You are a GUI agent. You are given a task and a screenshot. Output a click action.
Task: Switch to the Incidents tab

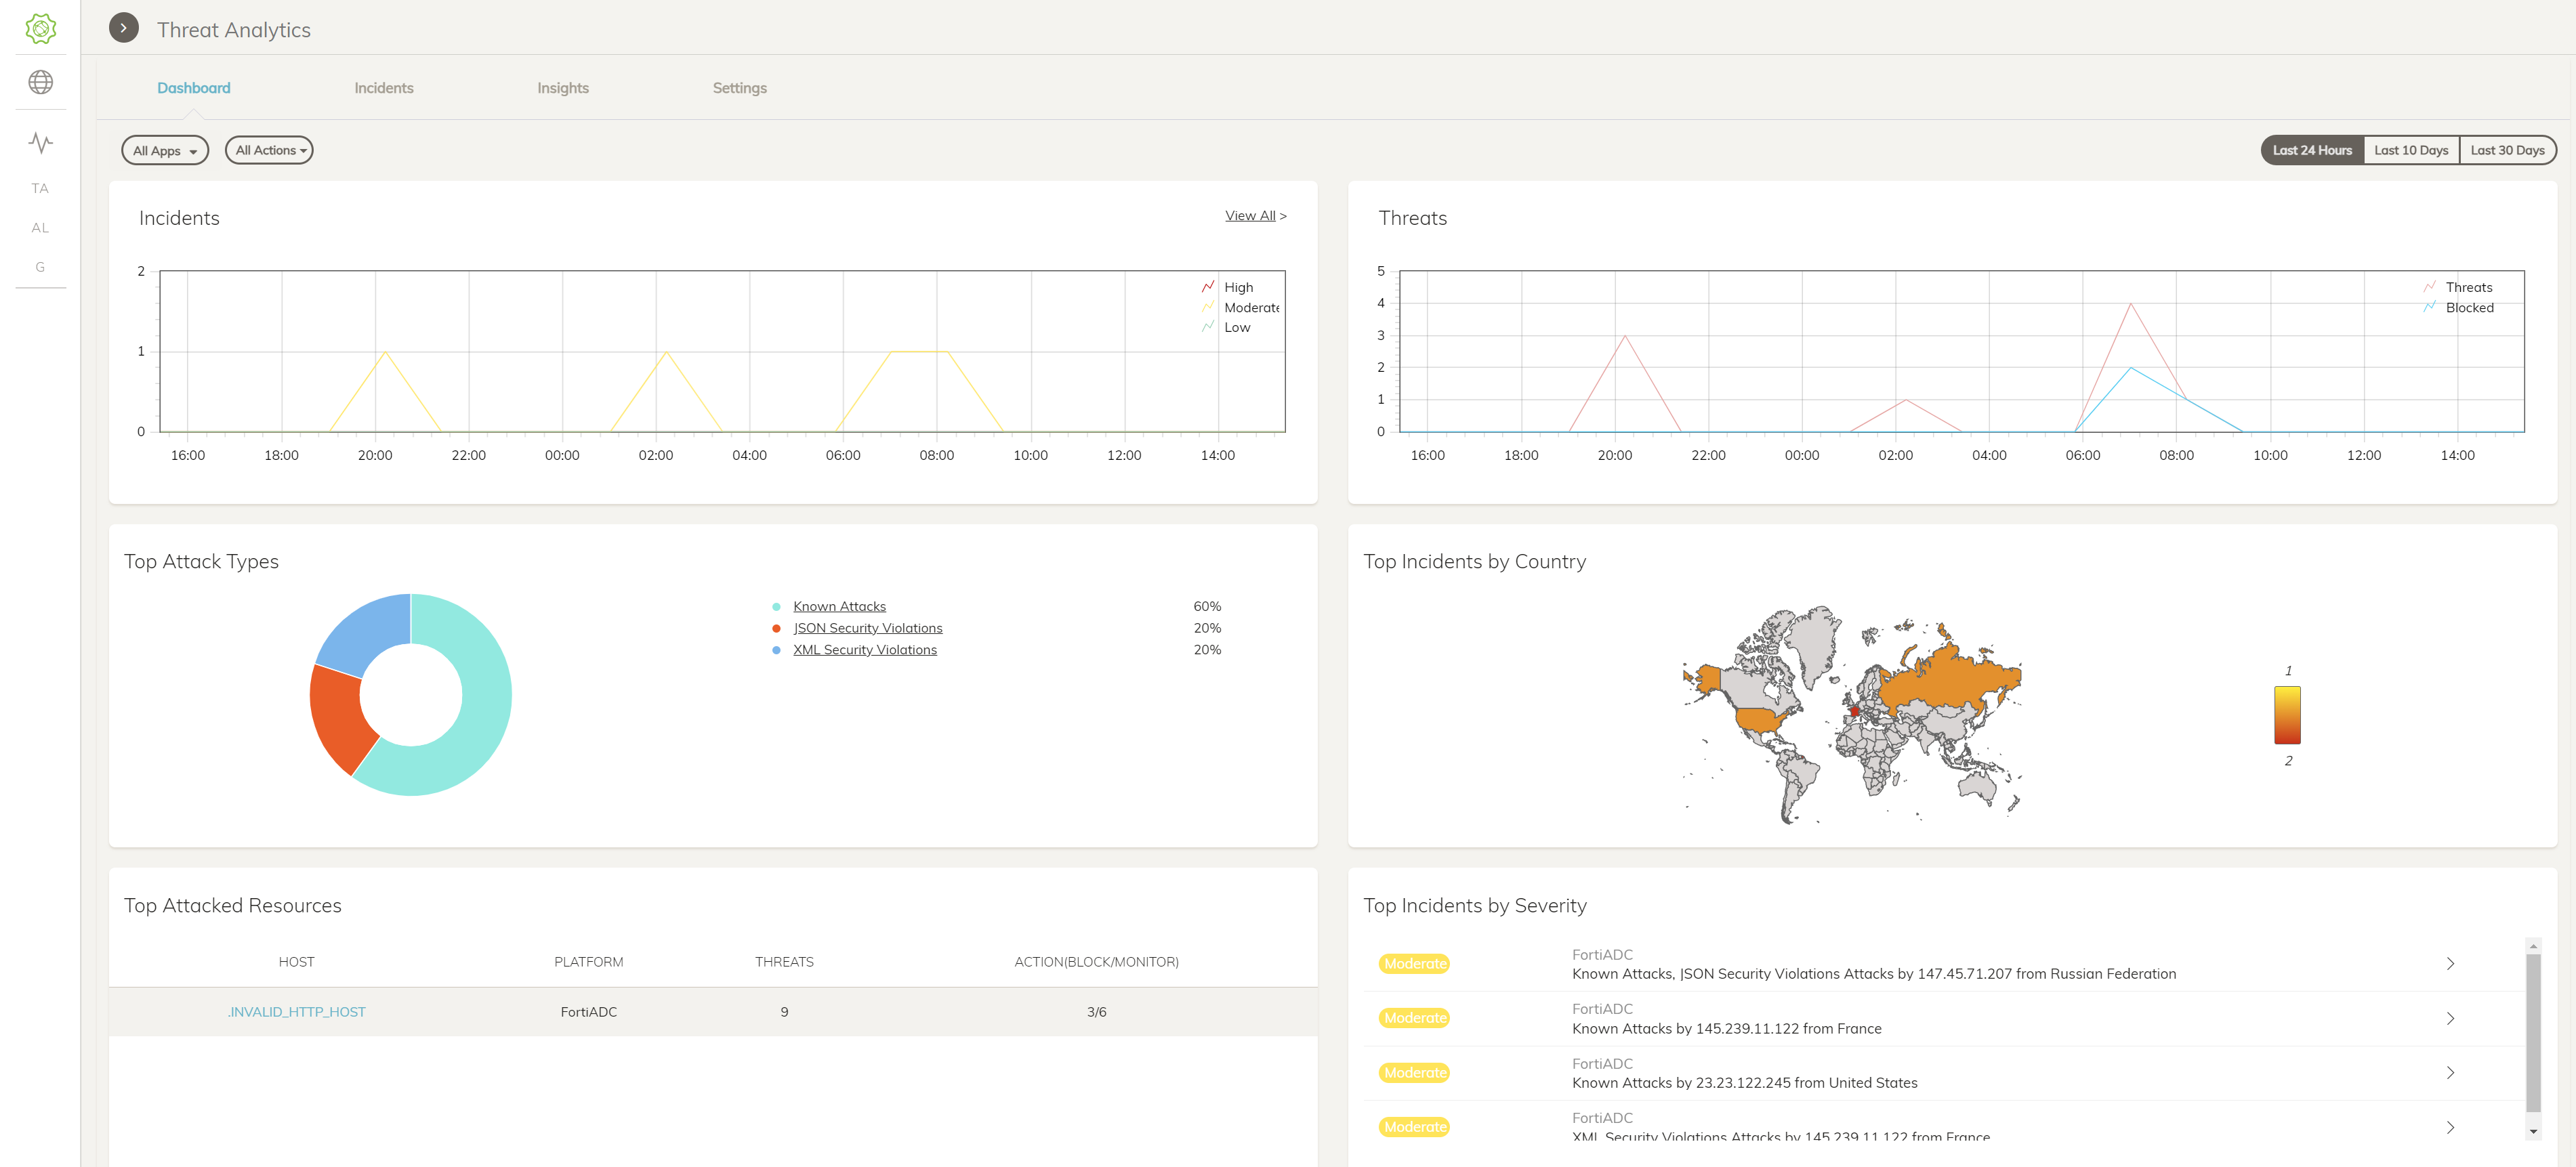coord(384,88)
